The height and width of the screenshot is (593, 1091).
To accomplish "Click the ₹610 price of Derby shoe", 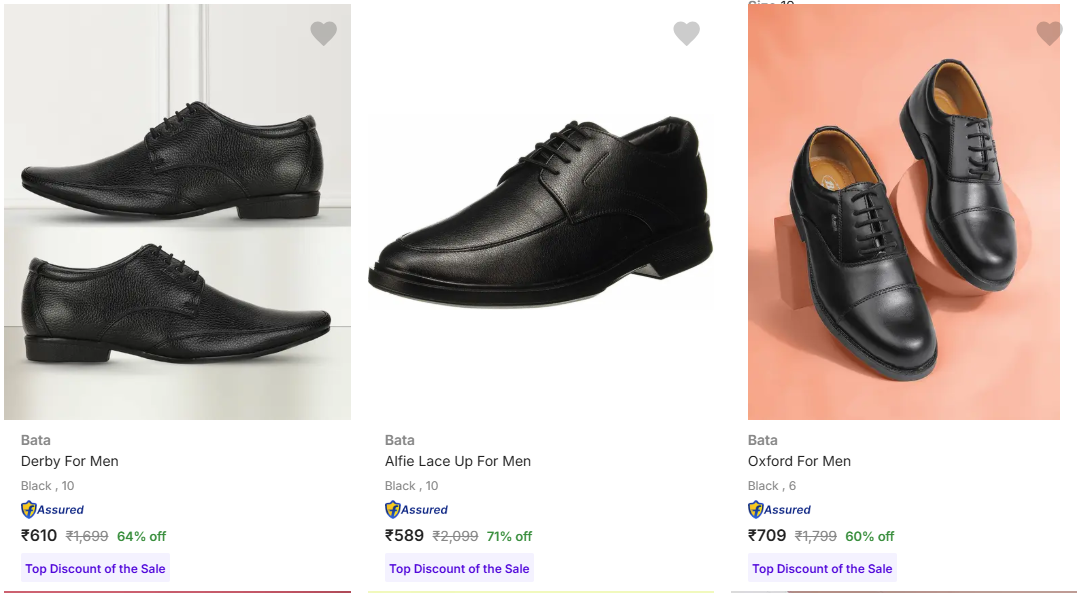I will point(40,536).
